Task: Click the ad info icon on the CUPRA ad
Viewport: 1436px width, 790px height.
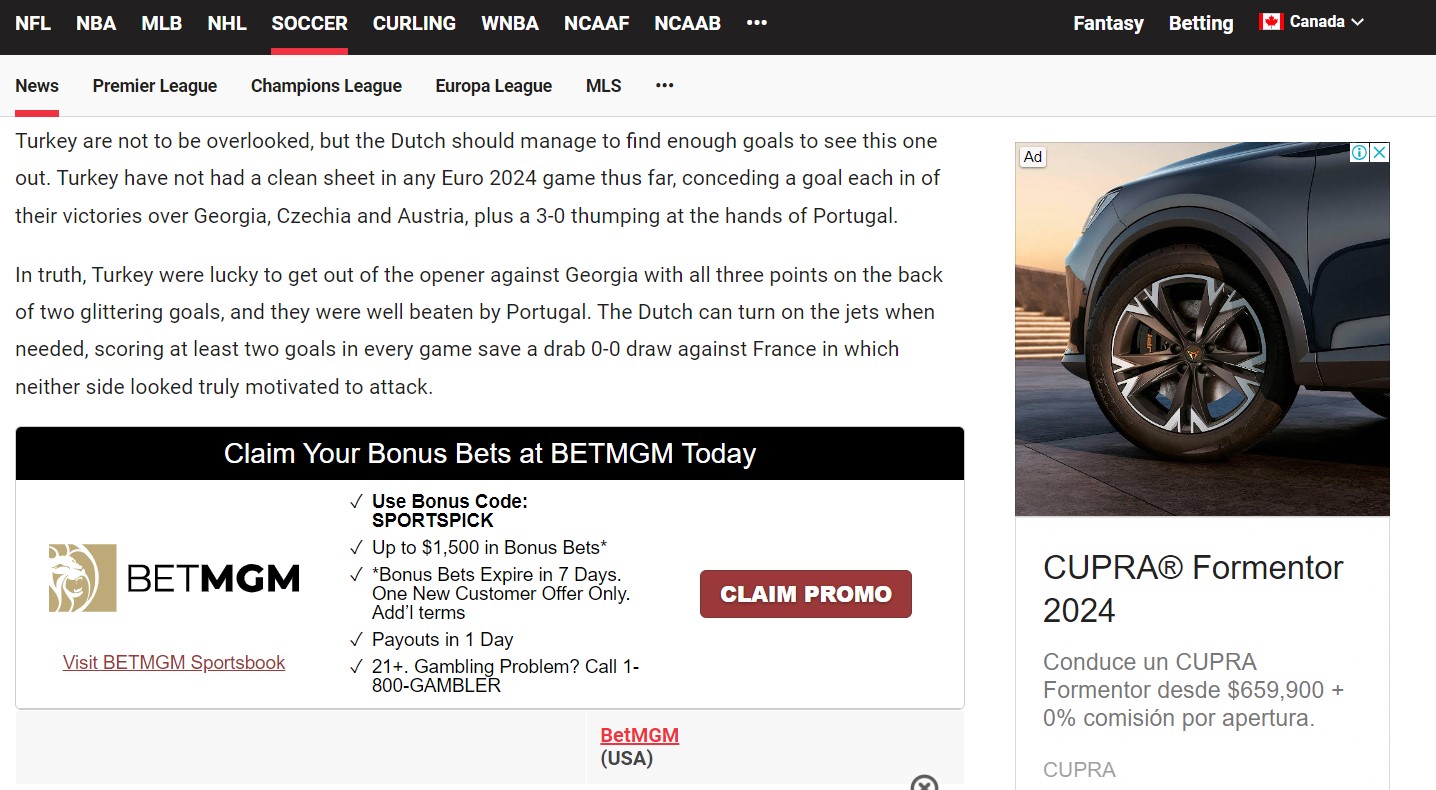Action: (x=1359, y=153)
